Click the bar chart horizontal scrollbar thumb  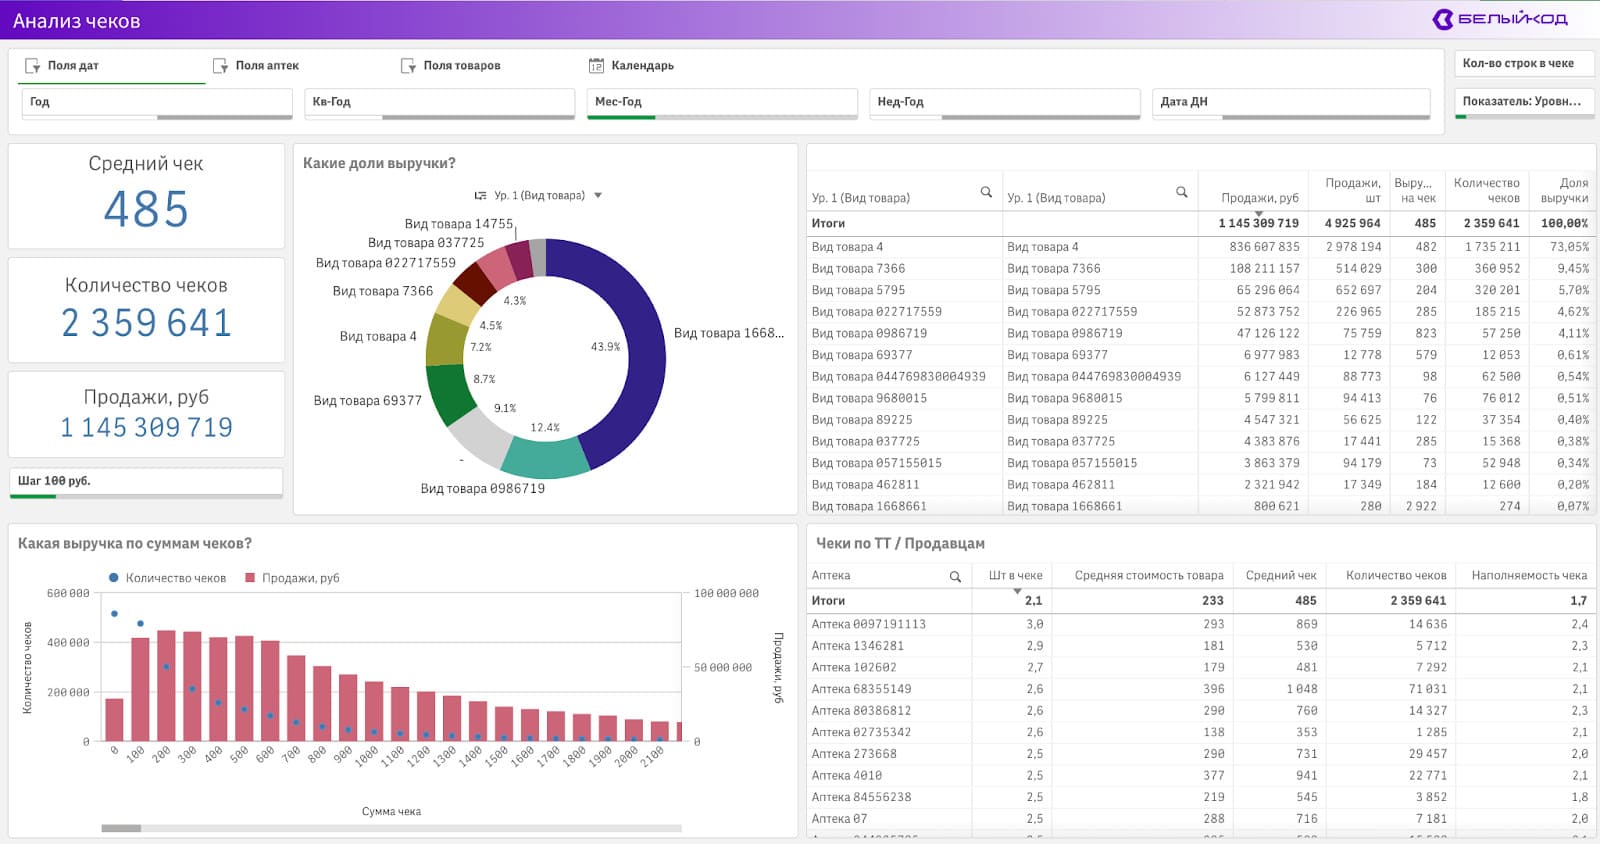(x=121, y=828)
